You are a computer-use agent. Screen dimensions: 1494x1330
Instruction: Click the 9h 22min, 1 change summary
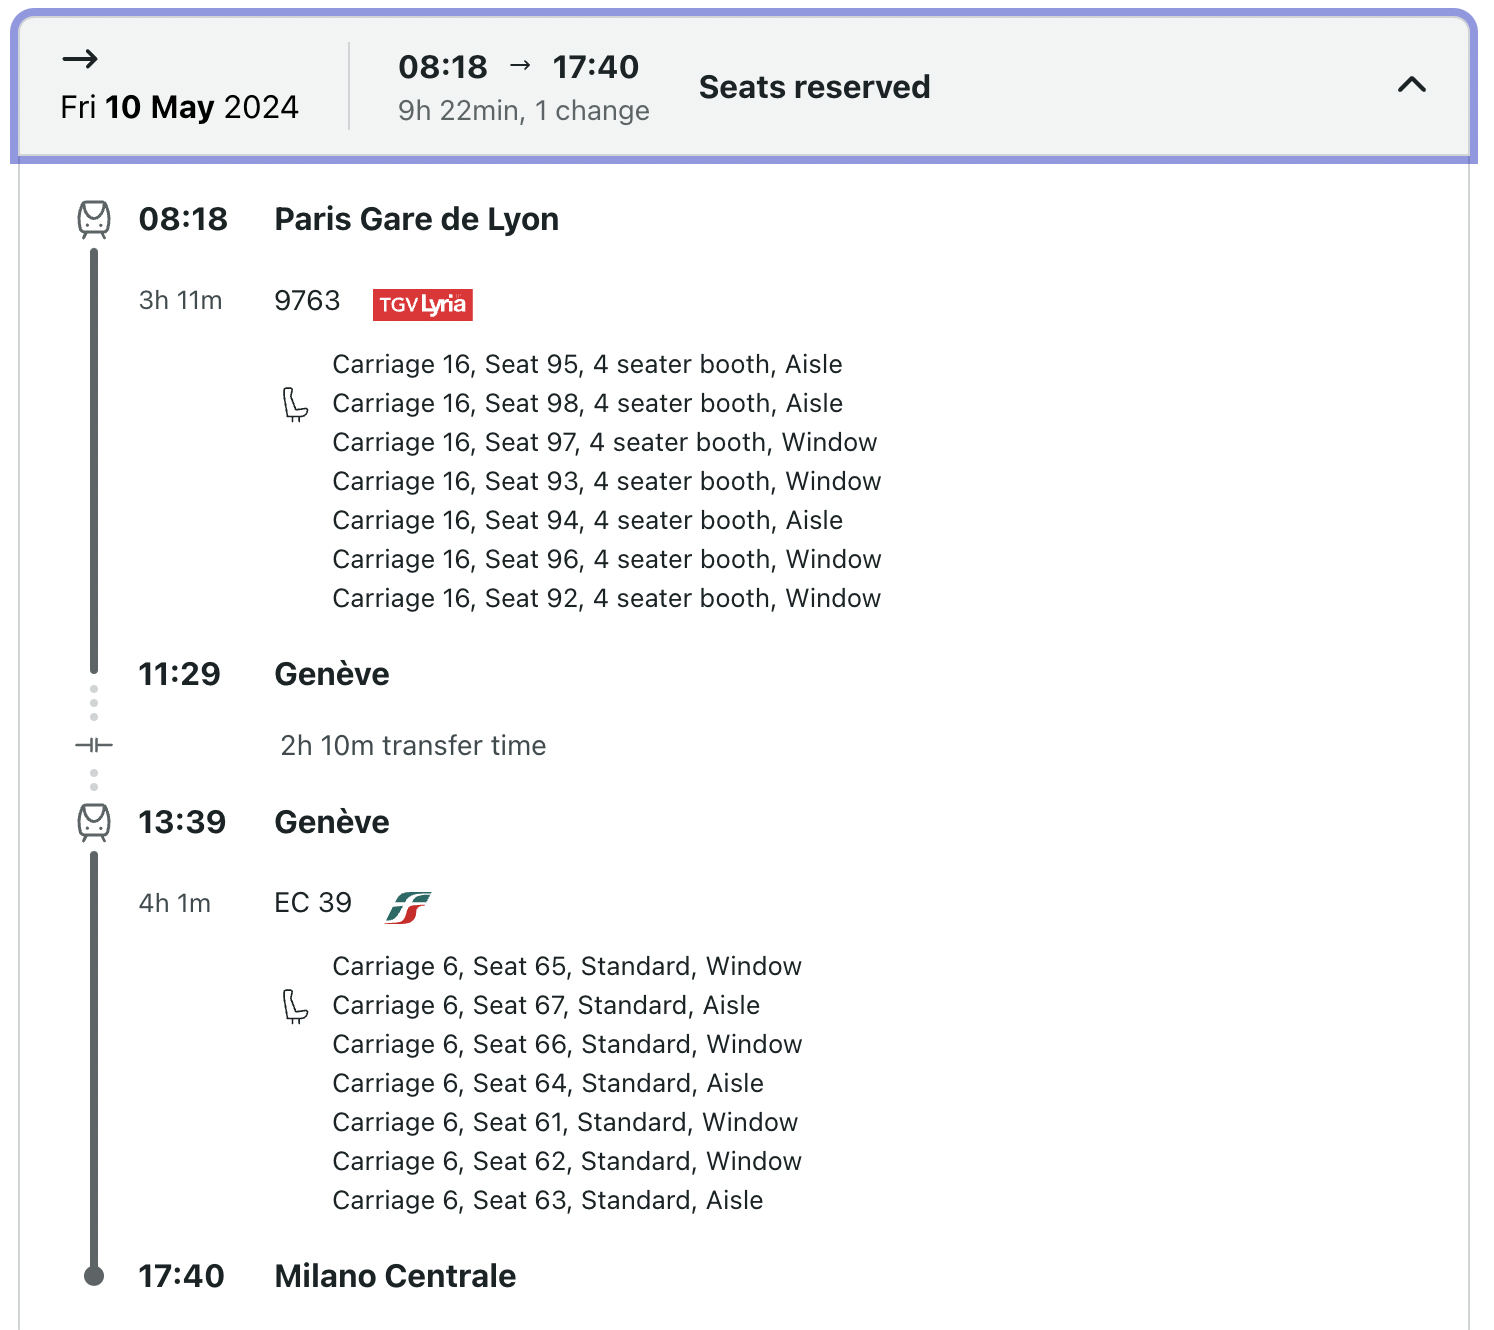click(x=523, y=111)
